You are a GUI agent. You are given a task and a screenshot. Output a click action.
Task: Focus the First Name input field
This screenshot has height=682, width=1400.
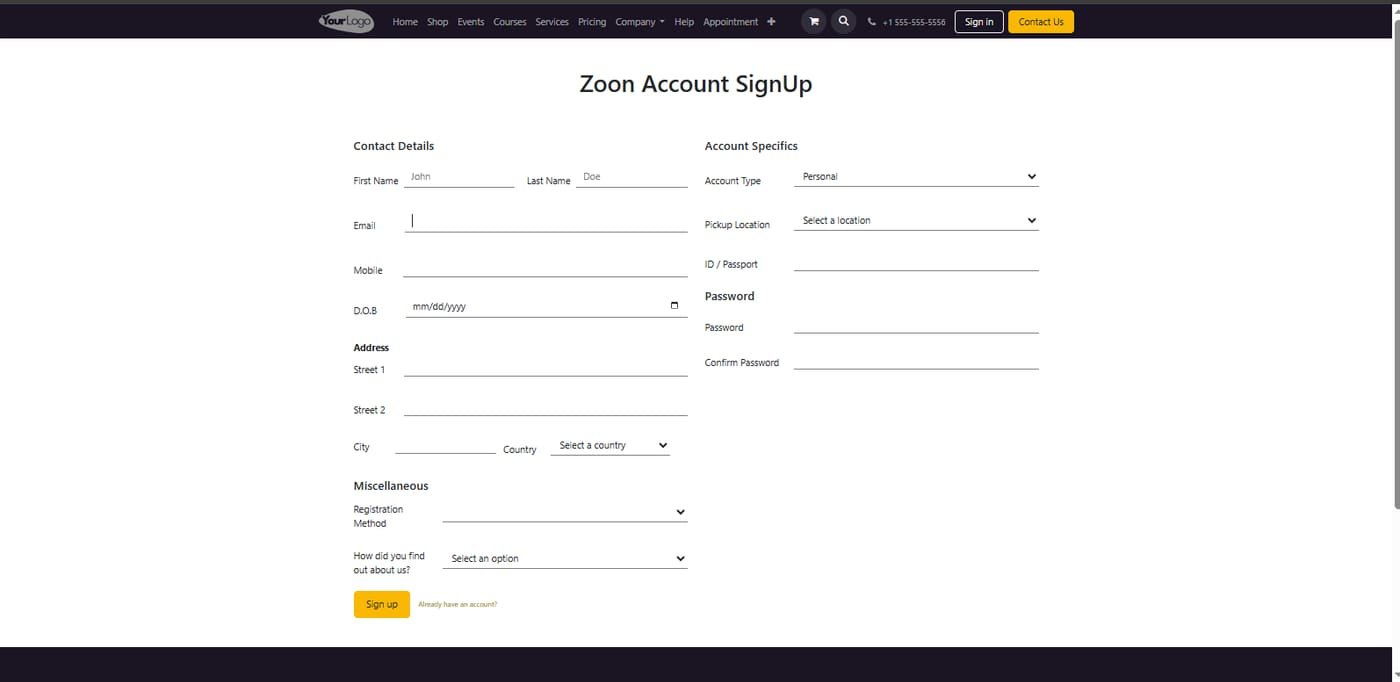(459, 177)
